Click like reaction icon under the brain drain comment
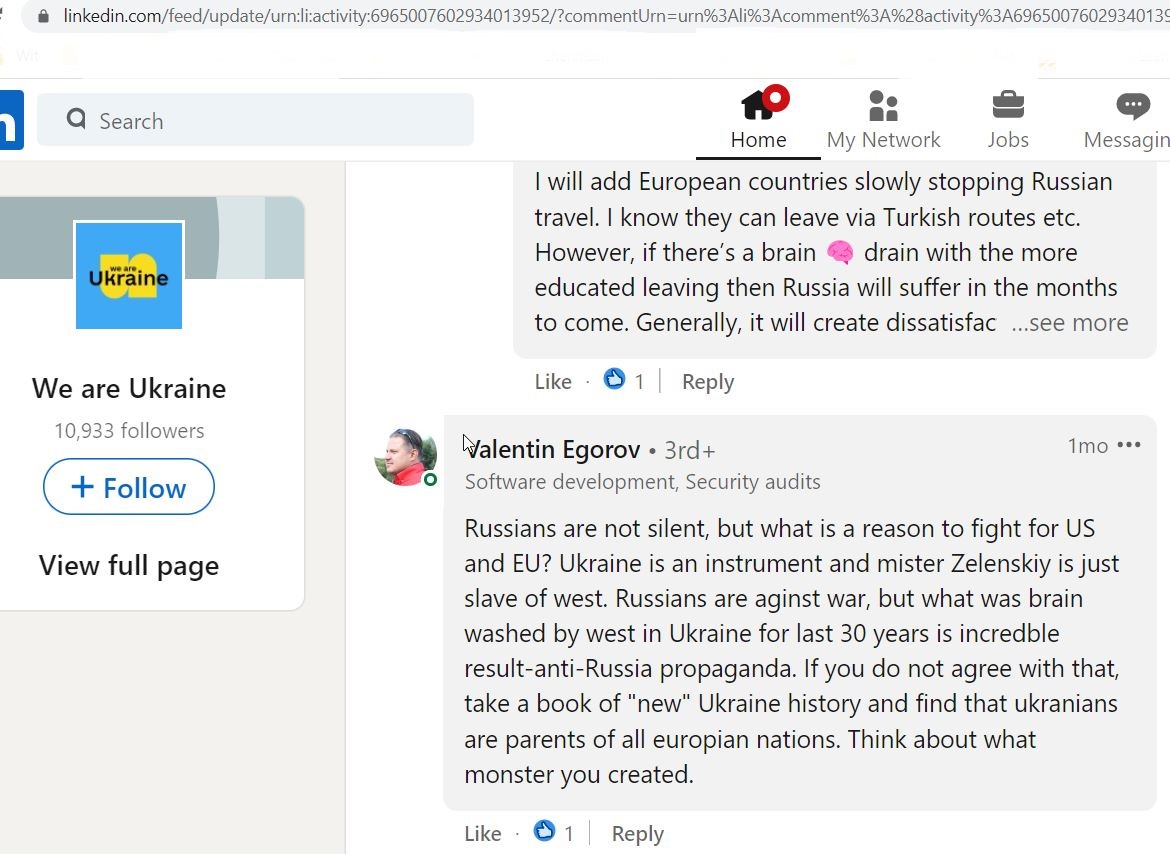This screenshot has height=854, width=1170. (x=614, y=379)
